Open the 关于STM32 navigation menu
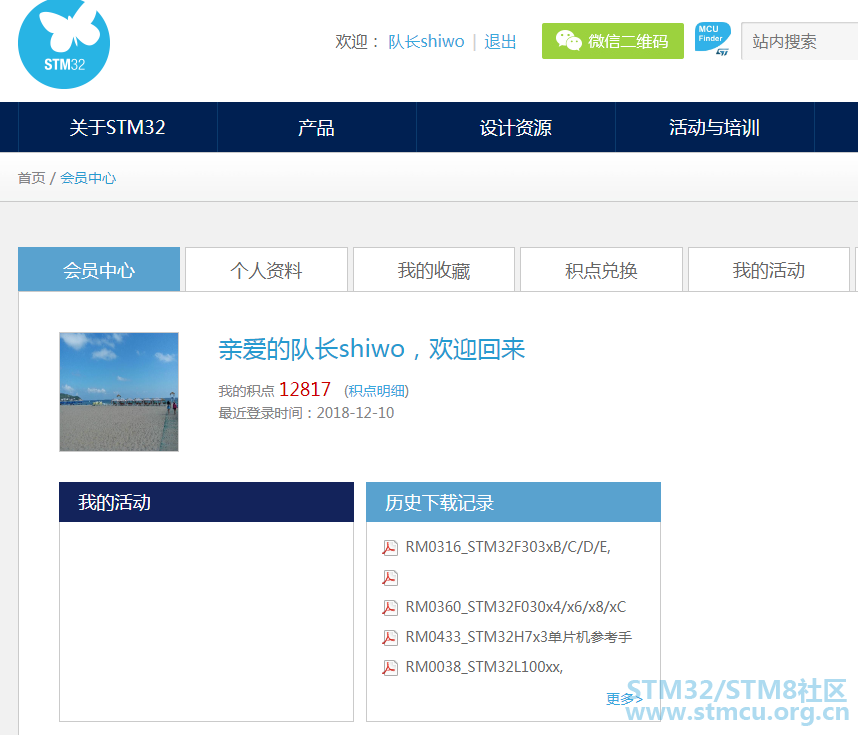 (118, 128)
